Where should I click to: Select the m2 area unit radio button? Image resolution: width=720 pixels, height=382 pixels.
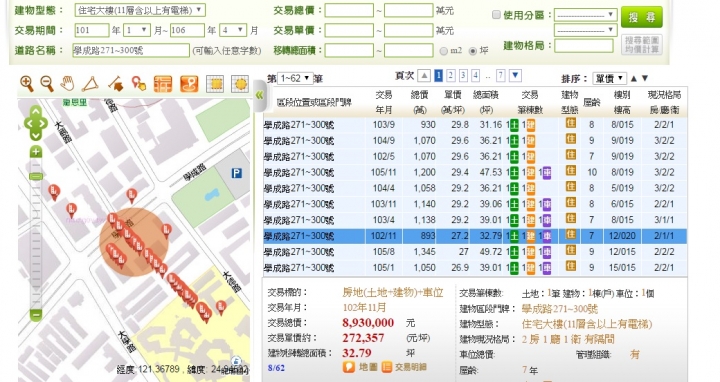point(443,51)
